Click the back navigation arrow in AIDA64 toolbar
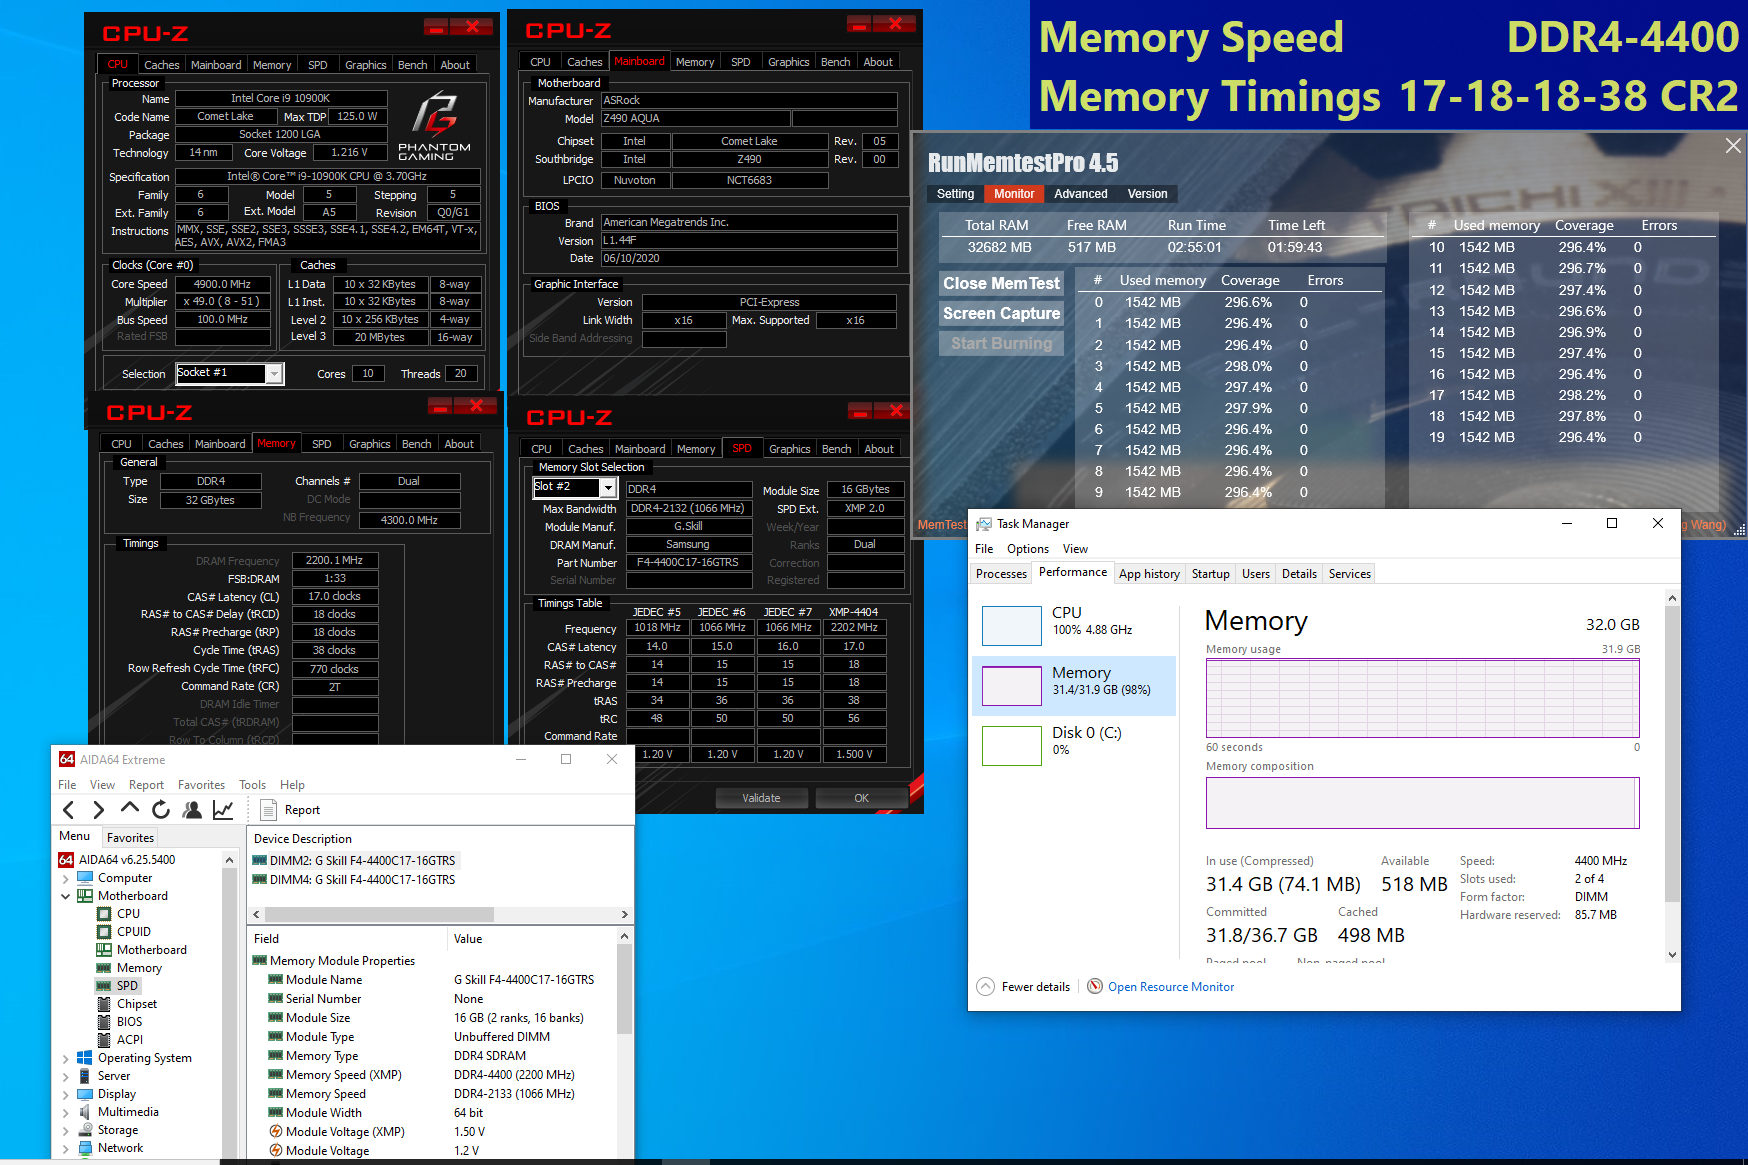Screen dimensions: 1748x1165 coord(68,810)
